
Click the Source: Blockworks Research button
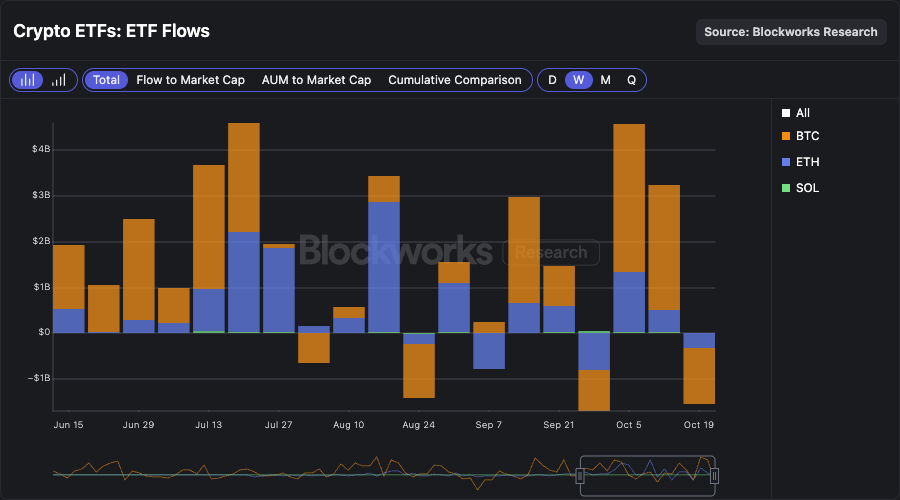(791, 32)
